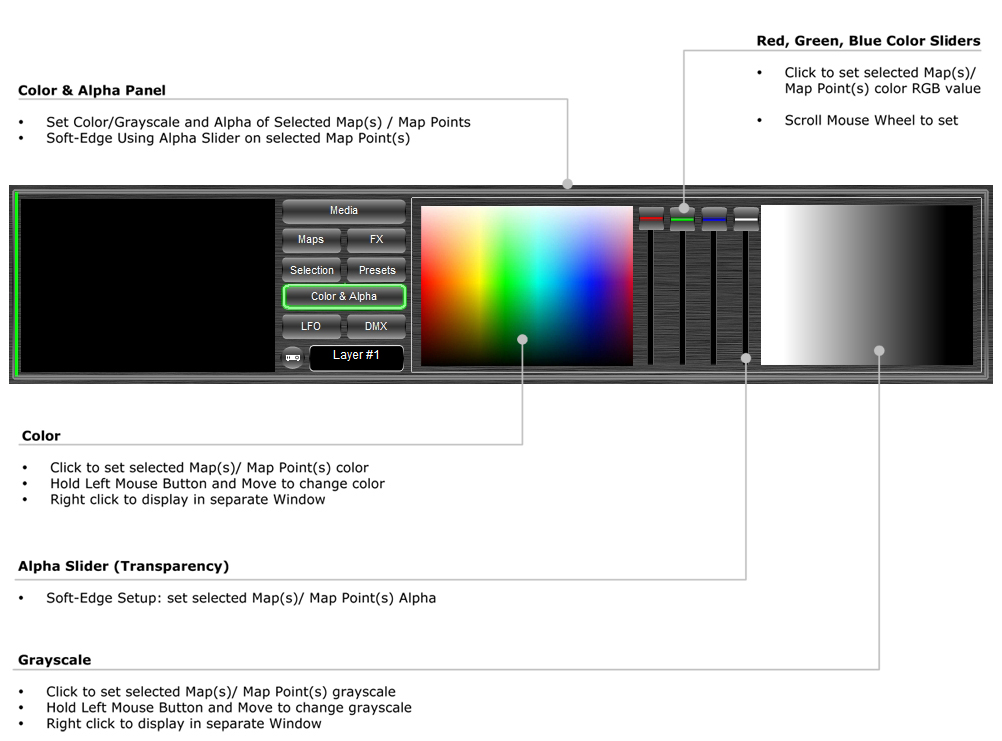This screenshot has height=741, width=1002.
Task: Open the LFO panel
Action: (311, 326)
